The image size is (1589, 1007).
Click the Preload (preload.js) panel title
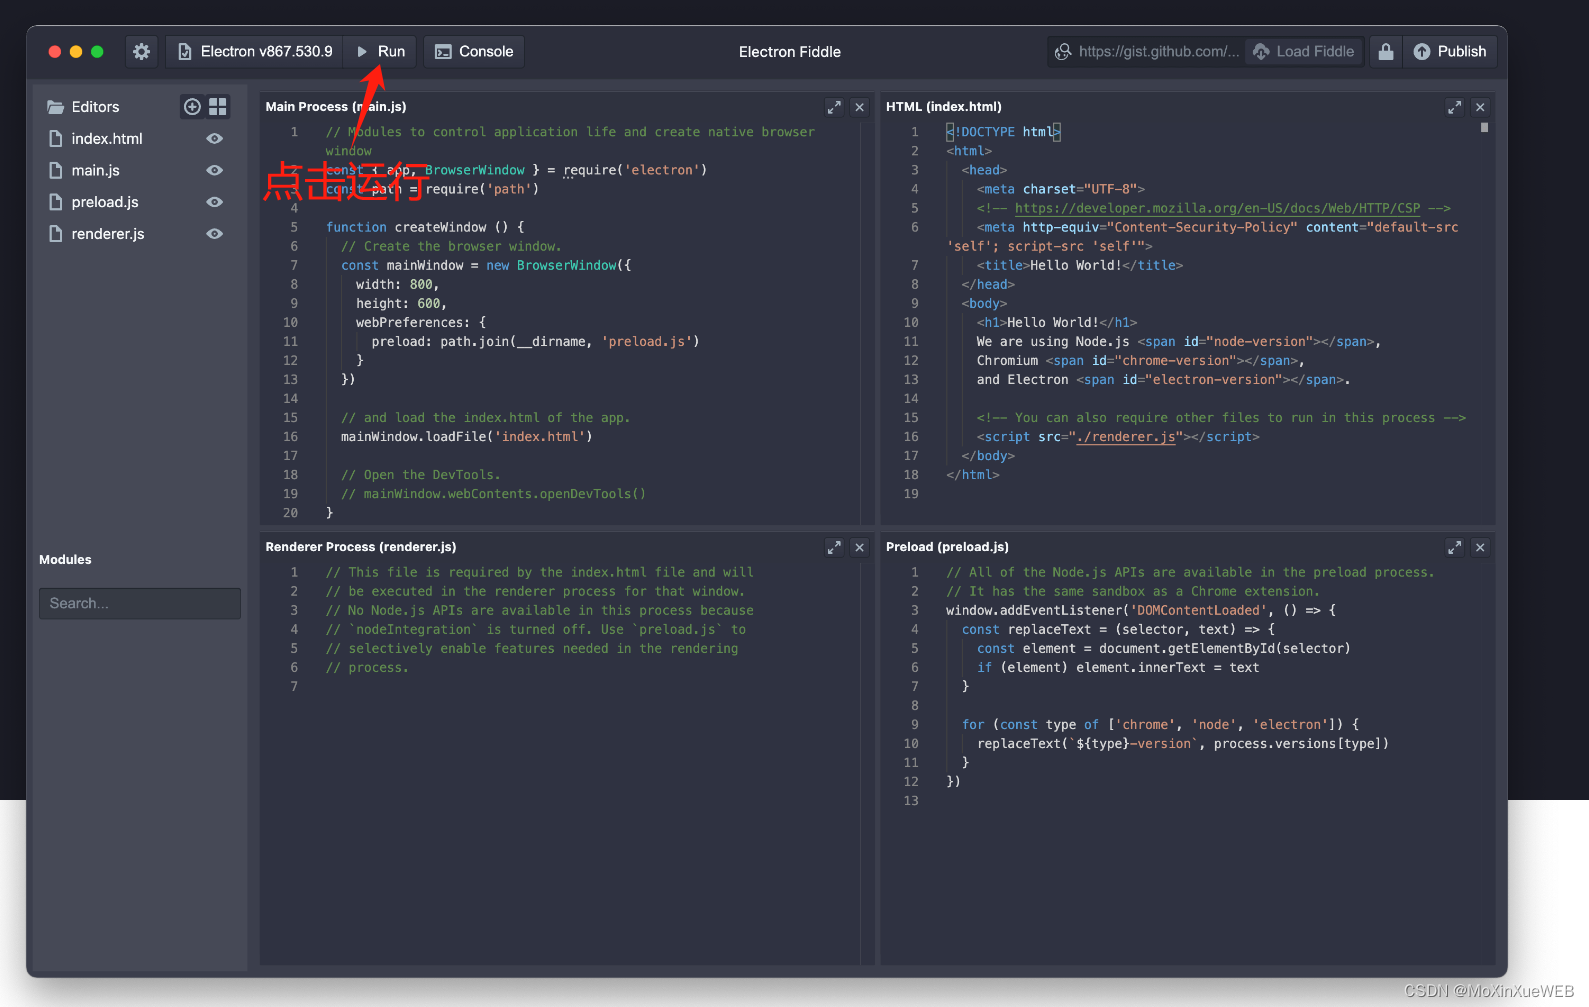[947, 547]
